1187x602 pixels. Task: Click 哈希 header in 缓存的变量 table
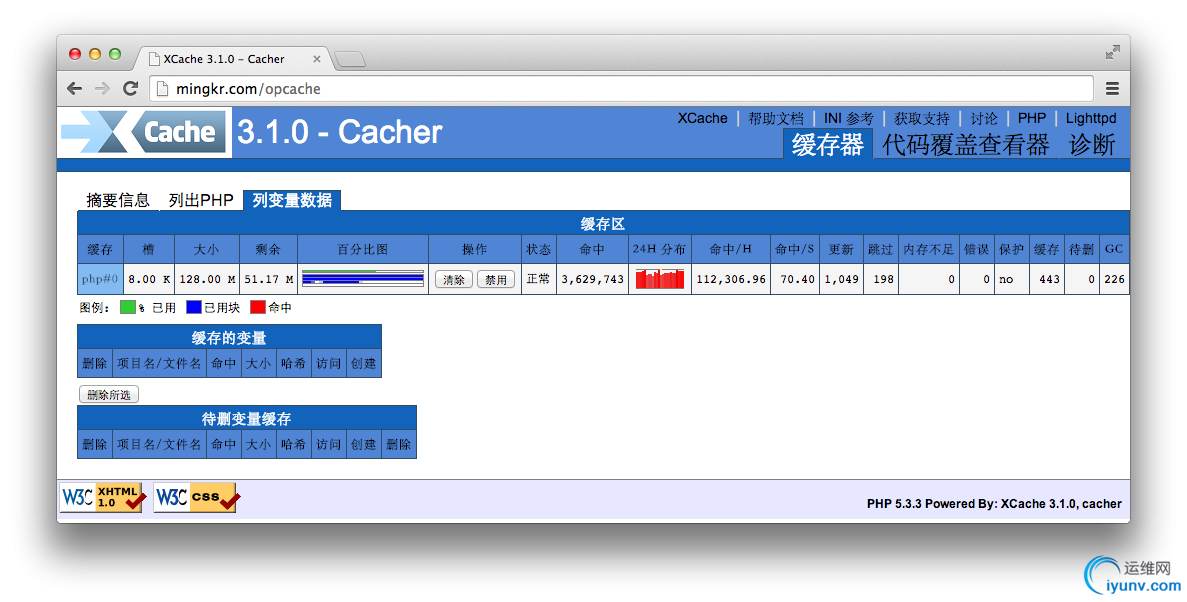tap(293, 363)
